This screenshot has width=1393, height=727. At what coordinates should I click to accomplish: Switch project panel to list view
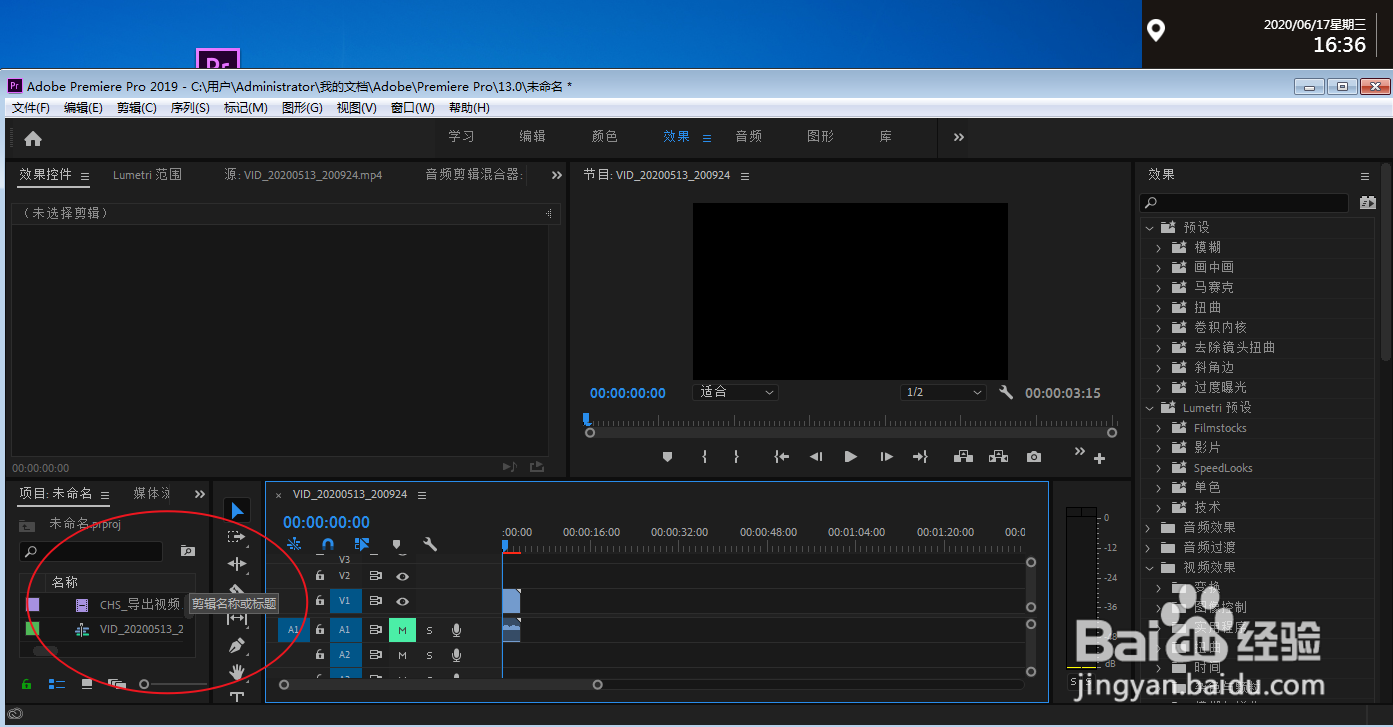click(x=57, y=684)
